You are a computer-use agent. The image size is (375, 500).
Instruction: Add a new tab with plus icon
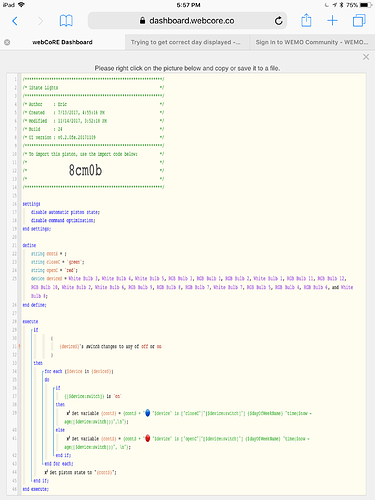click(332, 21)
